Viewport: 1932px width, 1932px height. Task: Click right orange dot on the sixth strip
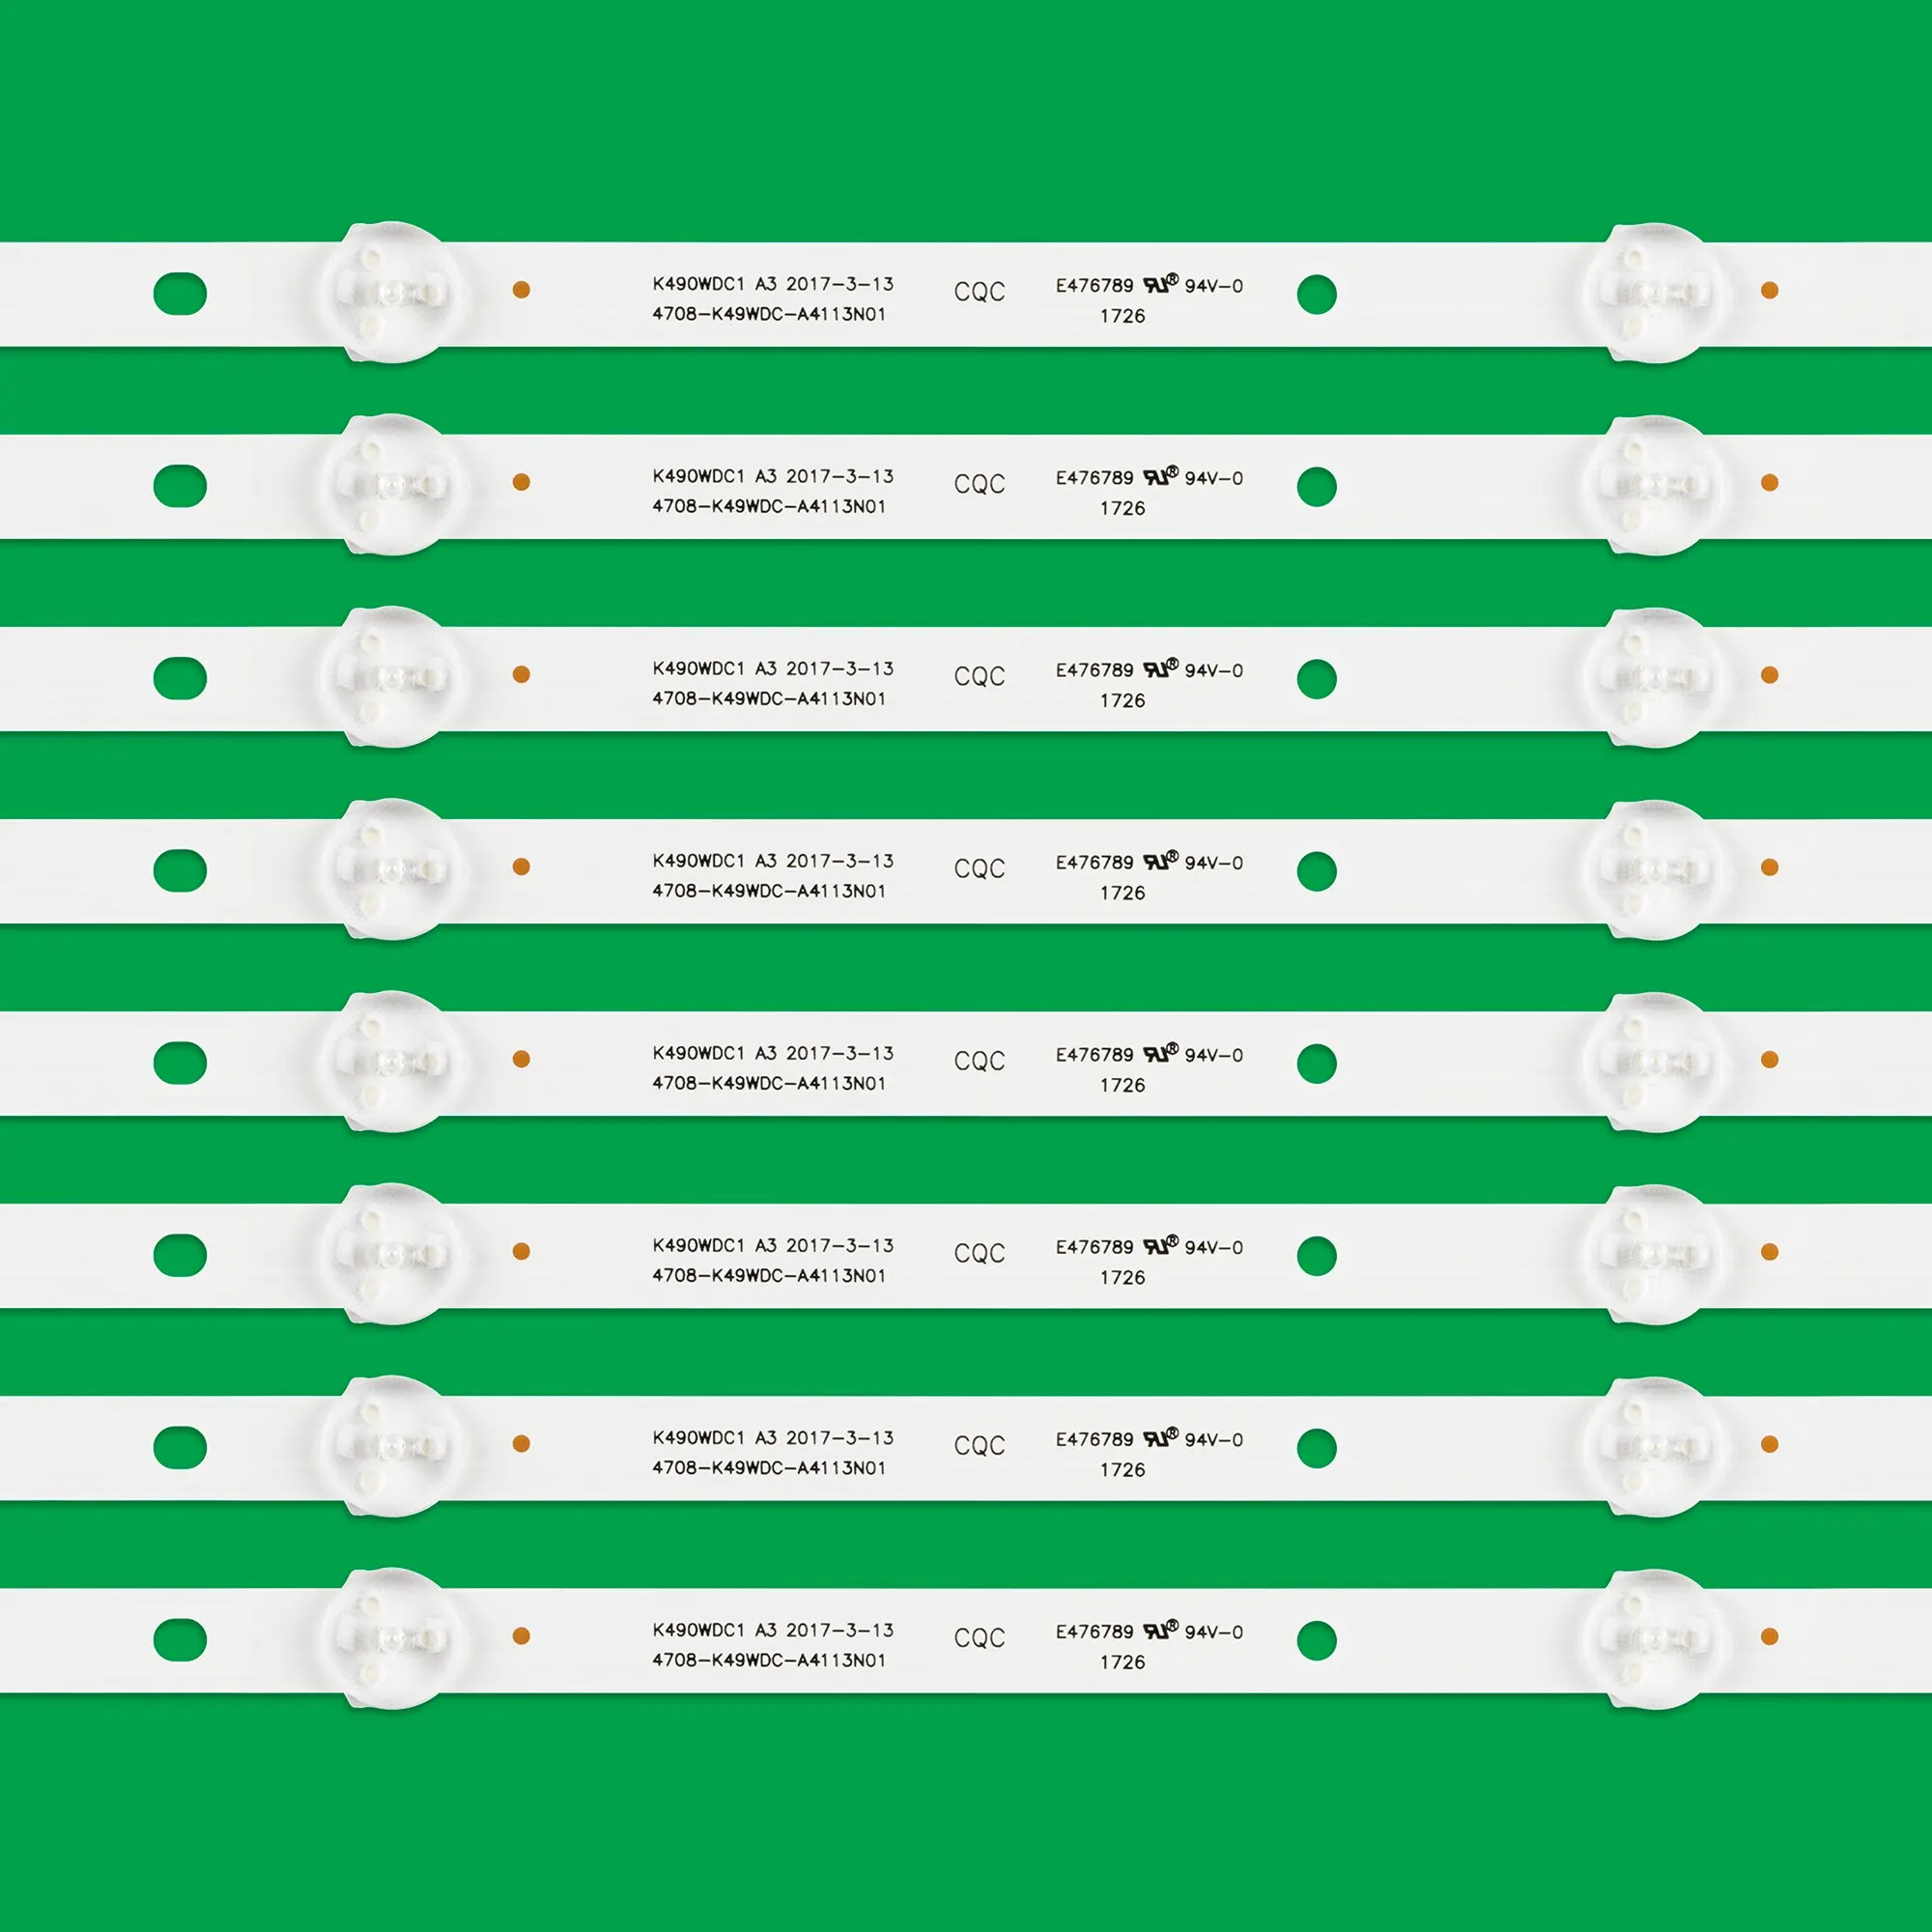pos(1769,1252)
